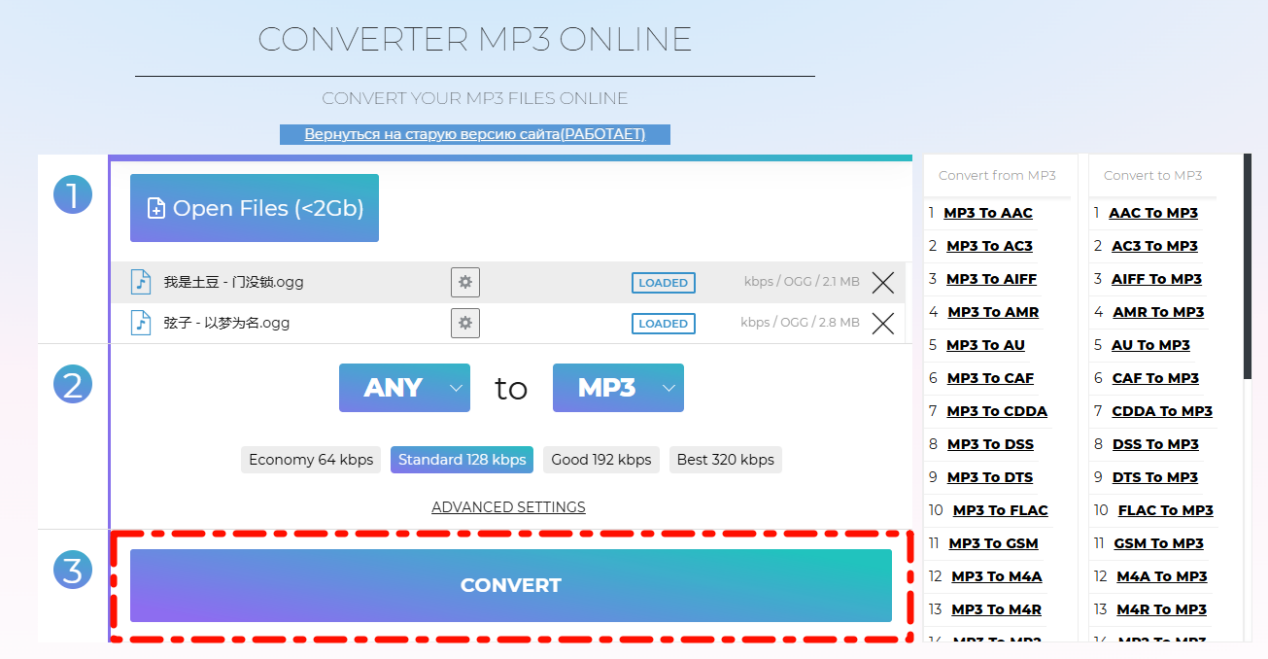Click music file icon beside 我是土豆 - 门没锁.ogg

[141, 282]
